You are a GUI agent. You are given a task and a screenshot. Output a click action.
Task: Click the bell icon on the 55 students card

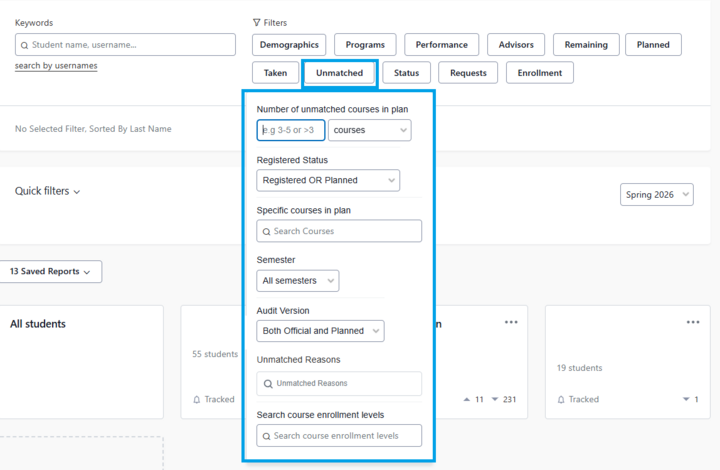click(197, 400)
